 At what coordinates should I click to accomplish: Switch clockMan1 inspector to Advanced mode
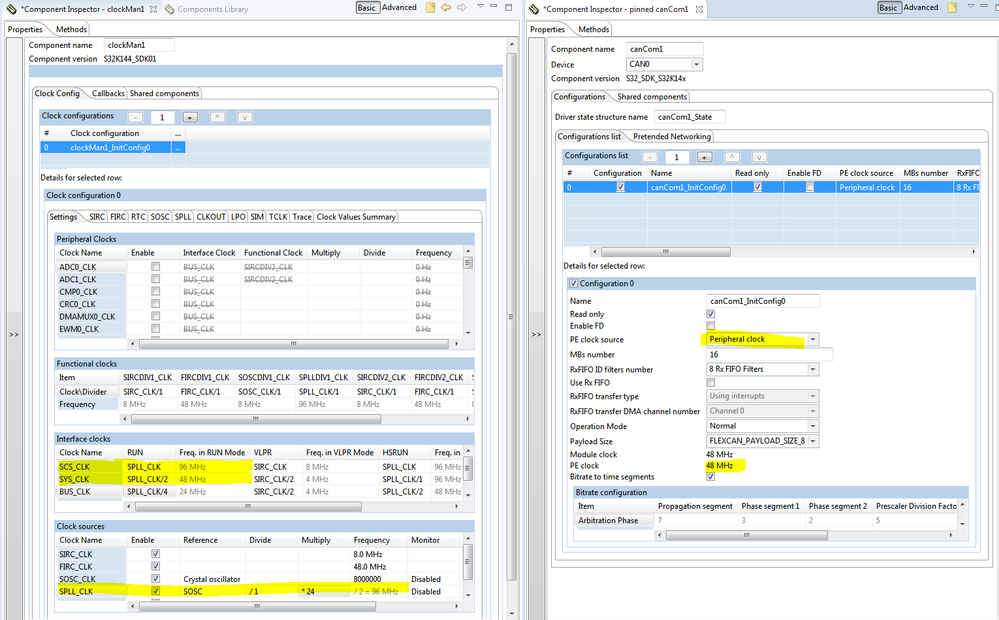pyautogui.click(x=399, y=8)
